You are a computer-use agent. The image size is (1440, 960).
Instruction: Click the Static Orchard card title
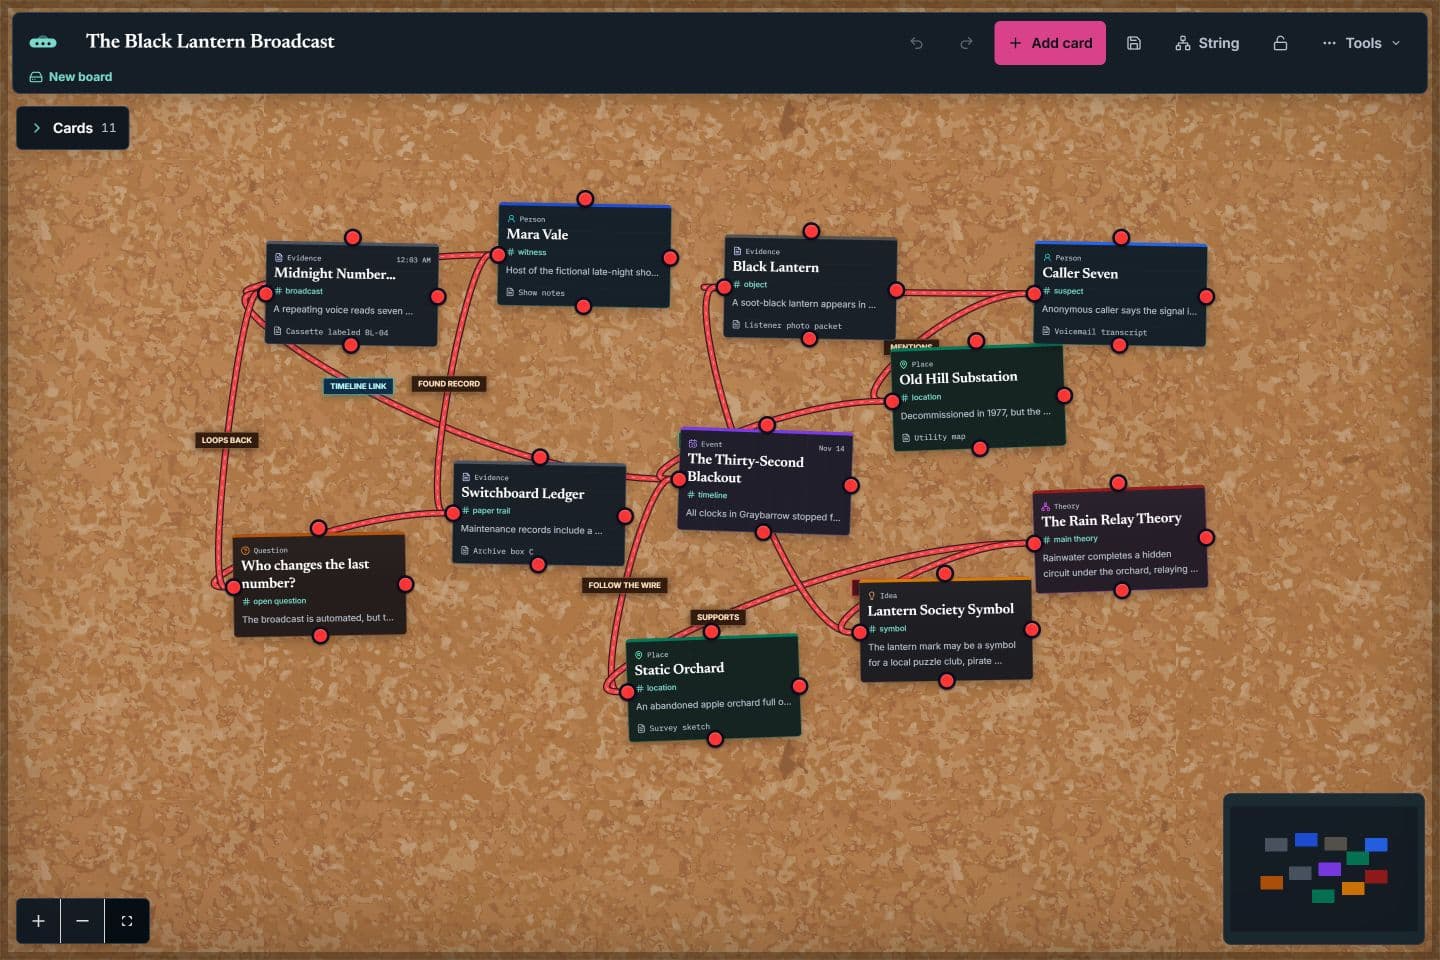tap(679, 669)
